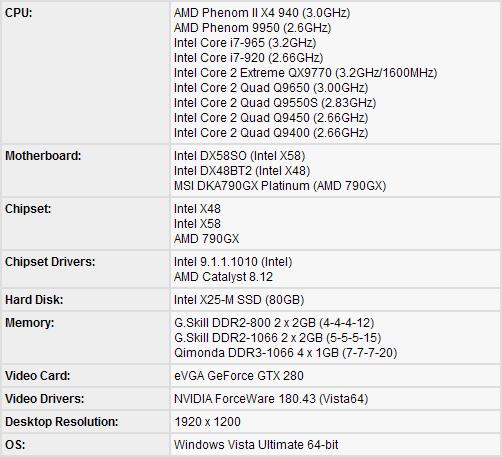Select eVGA GeForce GTX 280 text

[239, 376]
